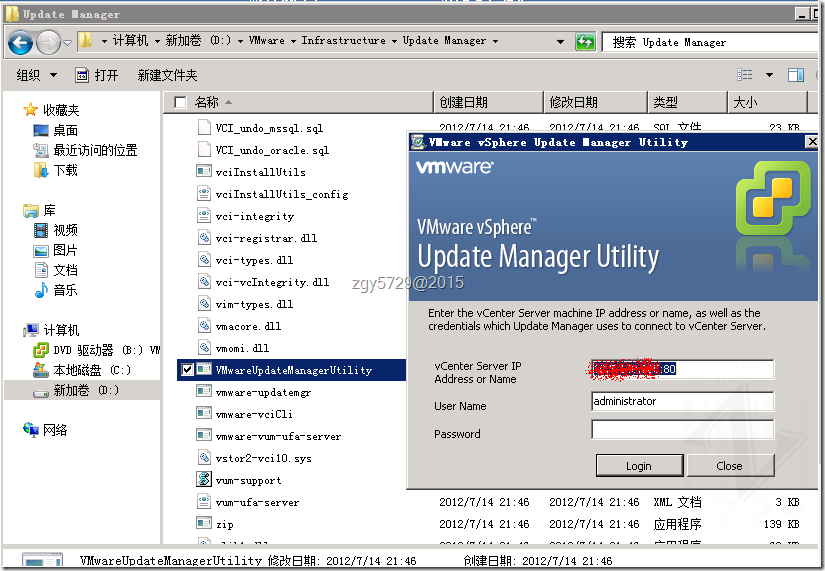Viewport: 825px width, 571px height.
Task: Sort by 创建日期 column header
Action: pyautogui.click(x=488, y=102)
